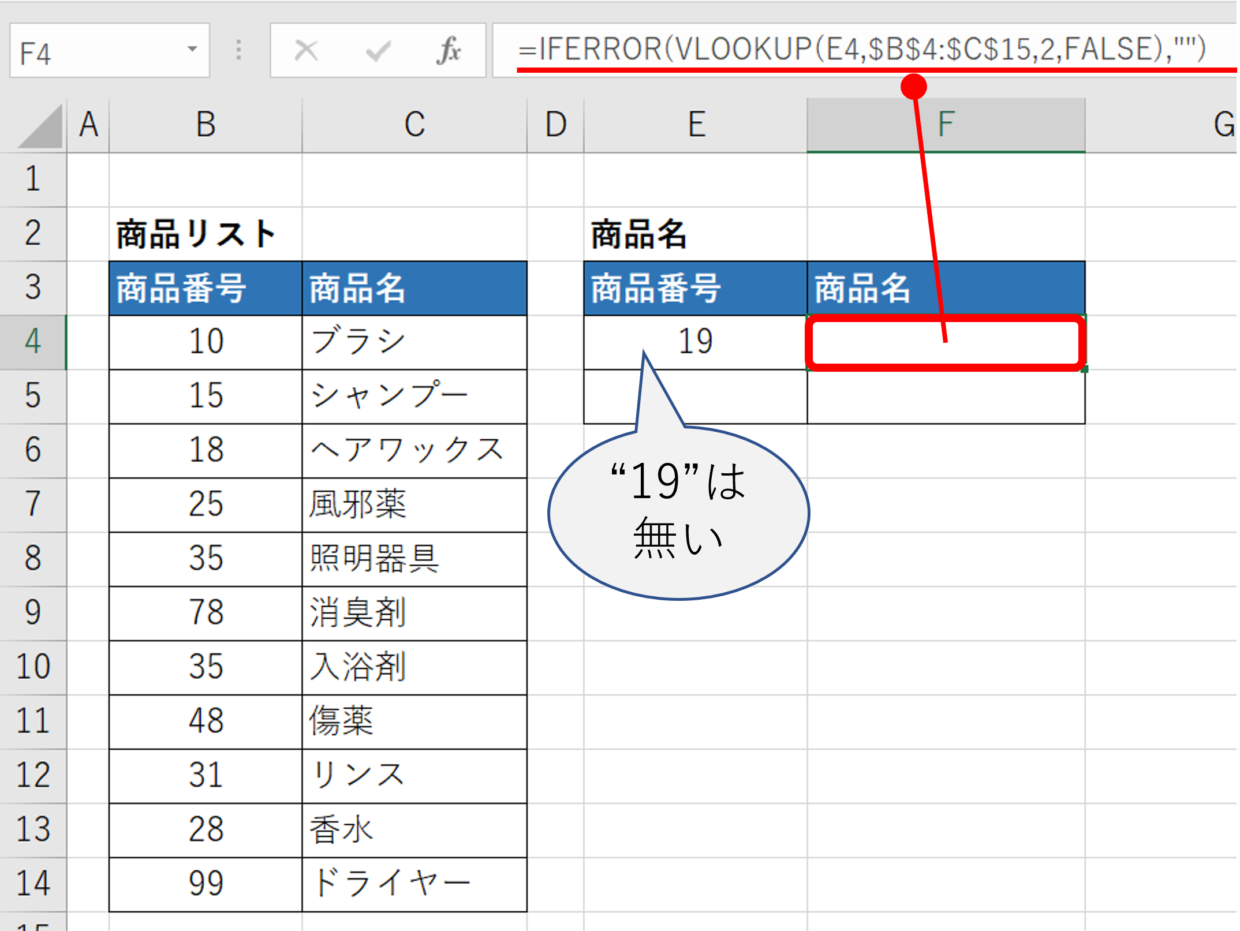Select the cell with product number 48
Image resolution: width=1240 pixels, height=931 pixels.
click(205, 720)
